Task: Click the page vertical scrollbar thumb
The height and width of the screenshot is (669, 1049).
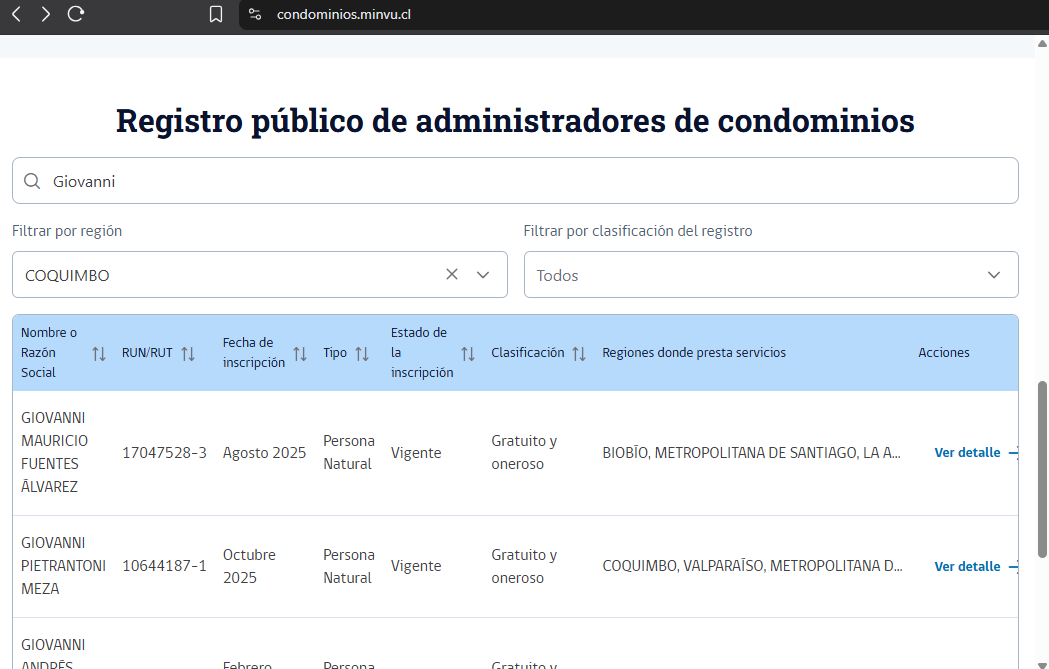Action: (1042, 469)
